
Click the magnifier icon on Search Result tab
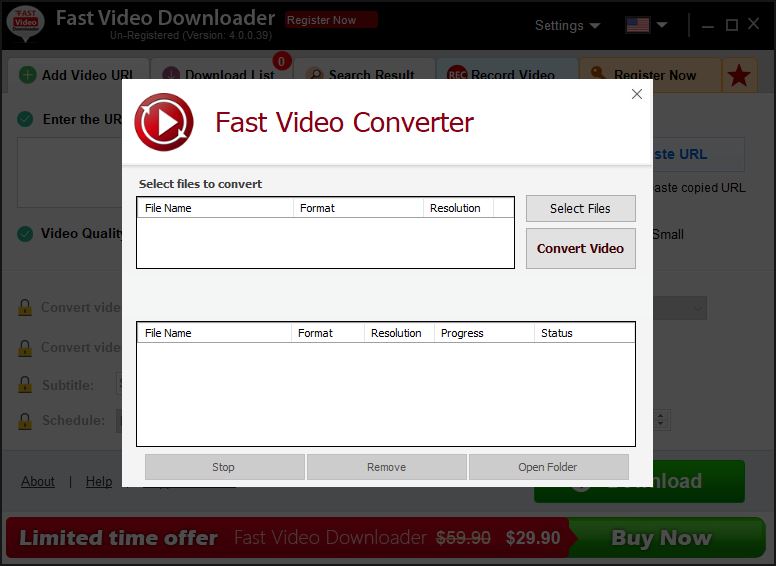[x=314, y=74]
